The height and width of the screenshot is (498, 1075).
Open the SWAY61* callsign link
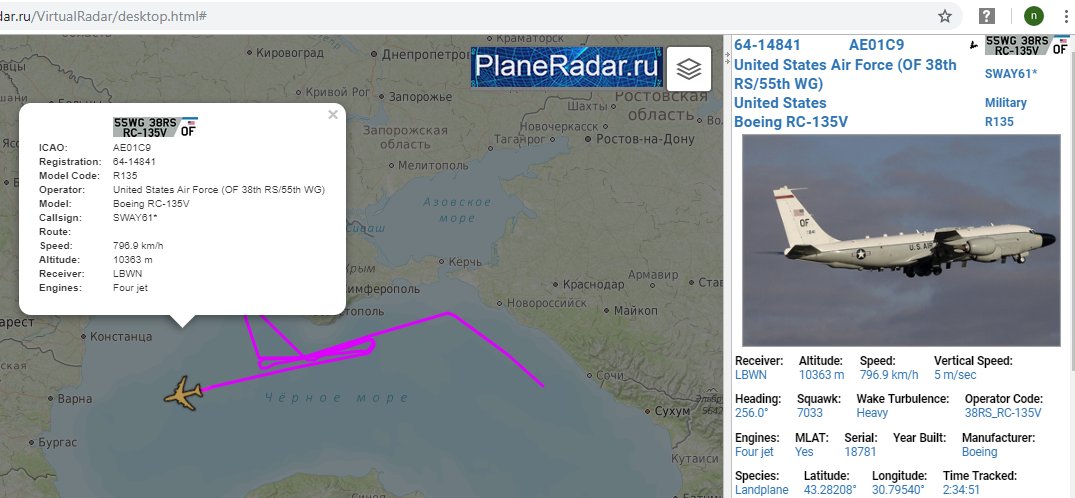pyautogui.click(x=1011, y=74)
